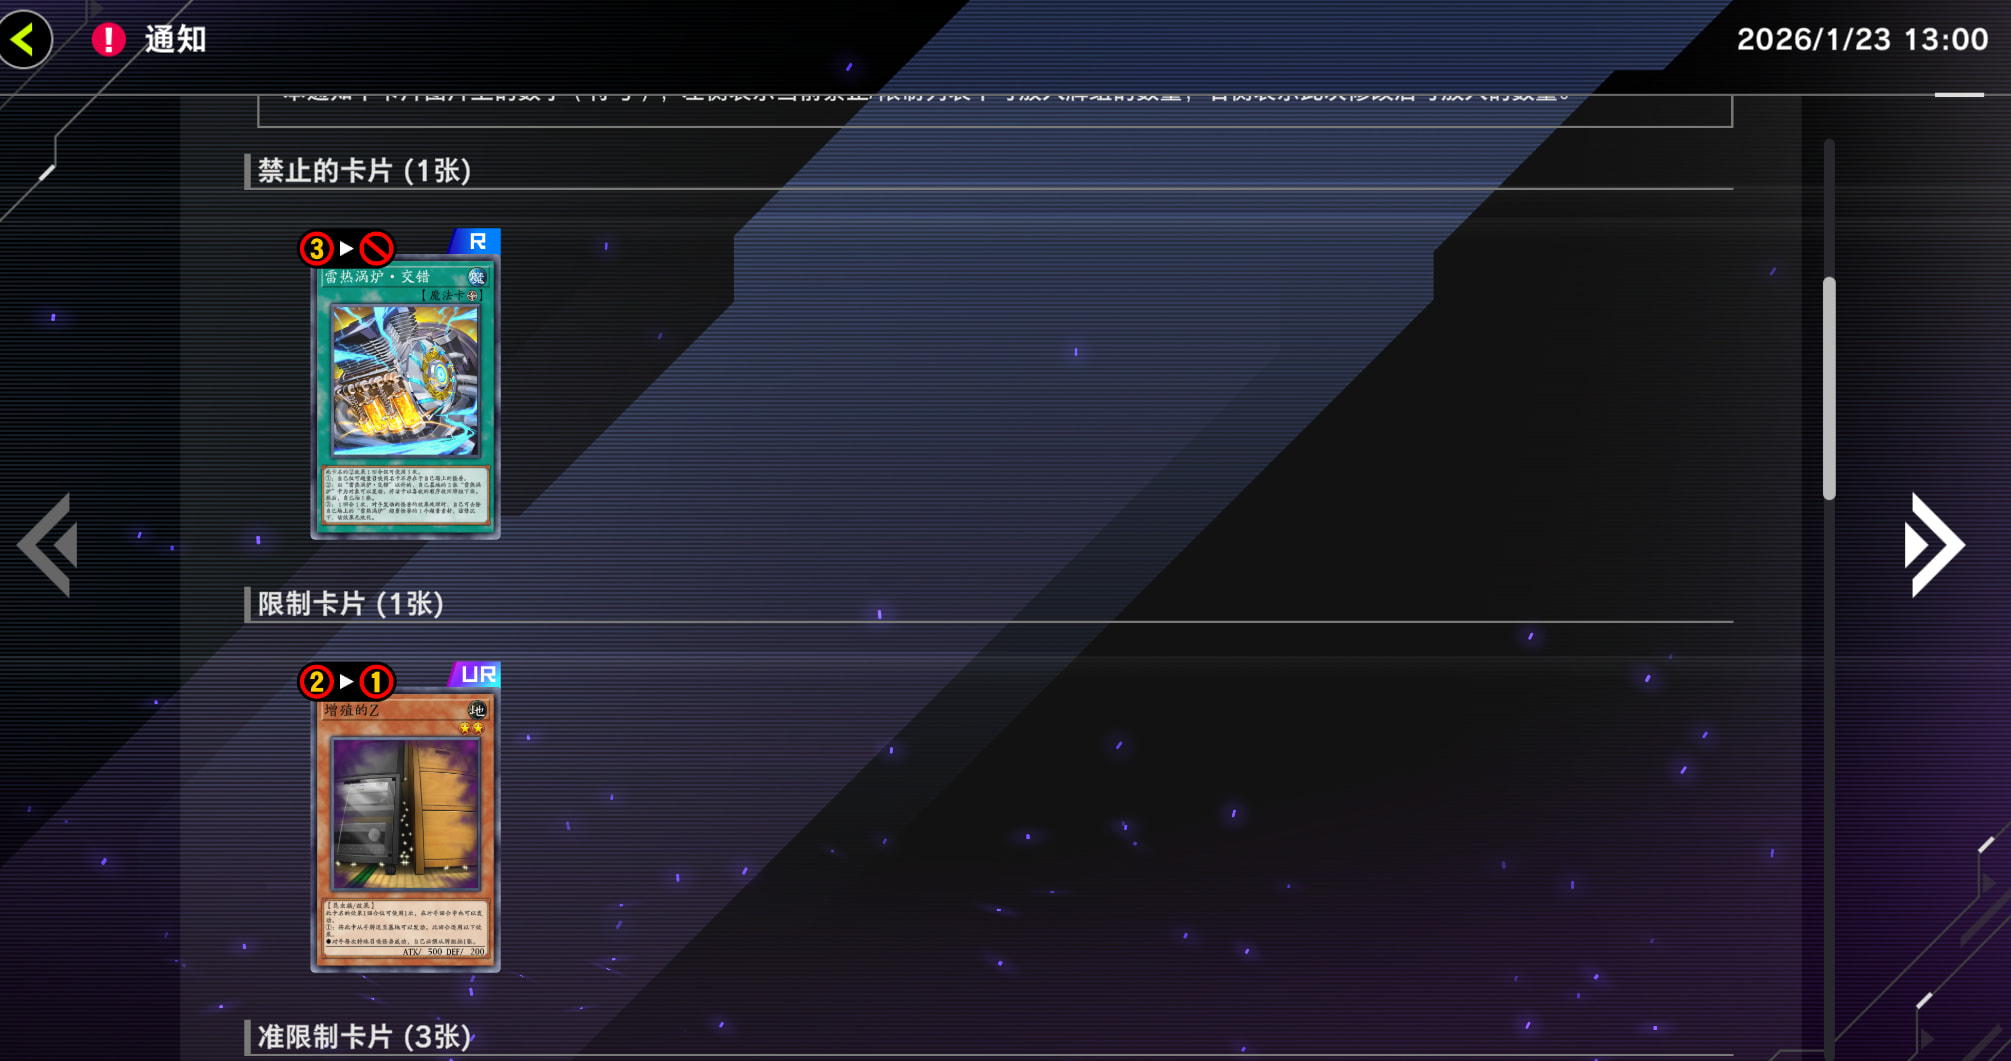Click the 限制卡片 (1张) section header
This screenshot has width=2011, height=1061.
[x=350, y=604]
